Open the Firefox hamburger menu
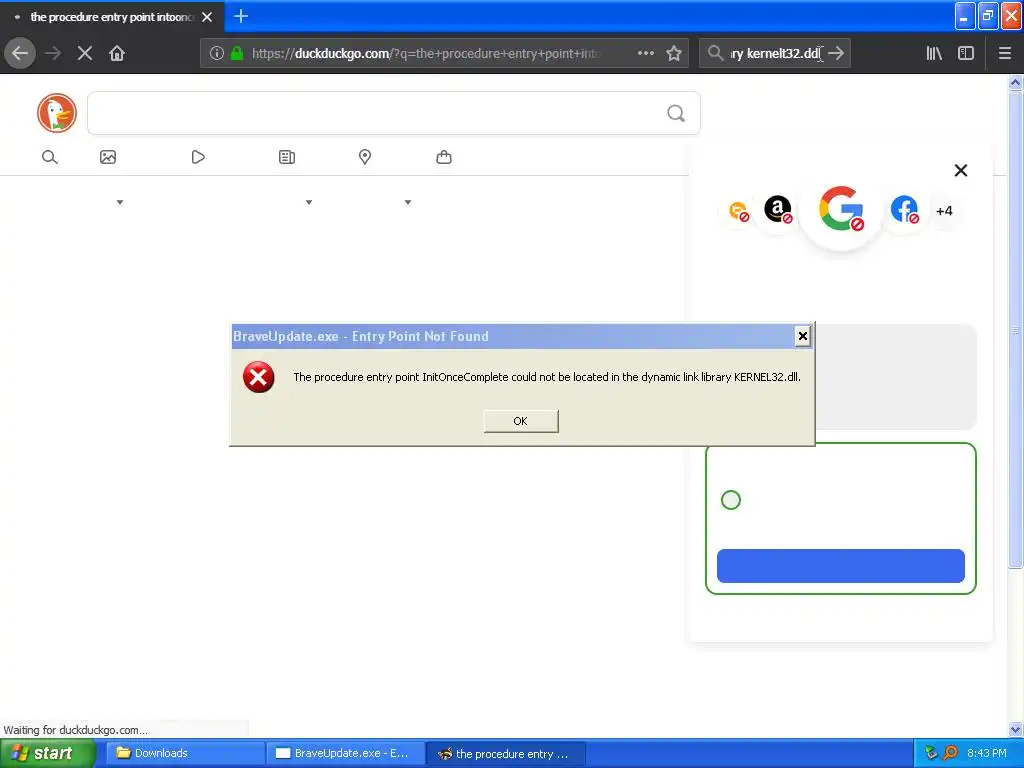Screen dimensions: 1024x768 tap(1005, 53)
